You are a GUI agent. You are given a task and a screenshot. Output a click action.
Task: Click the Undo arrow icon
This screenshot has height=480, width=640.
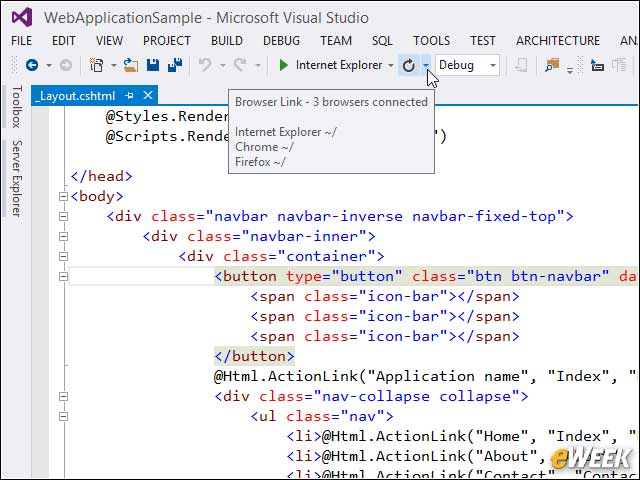click(205, 65)
